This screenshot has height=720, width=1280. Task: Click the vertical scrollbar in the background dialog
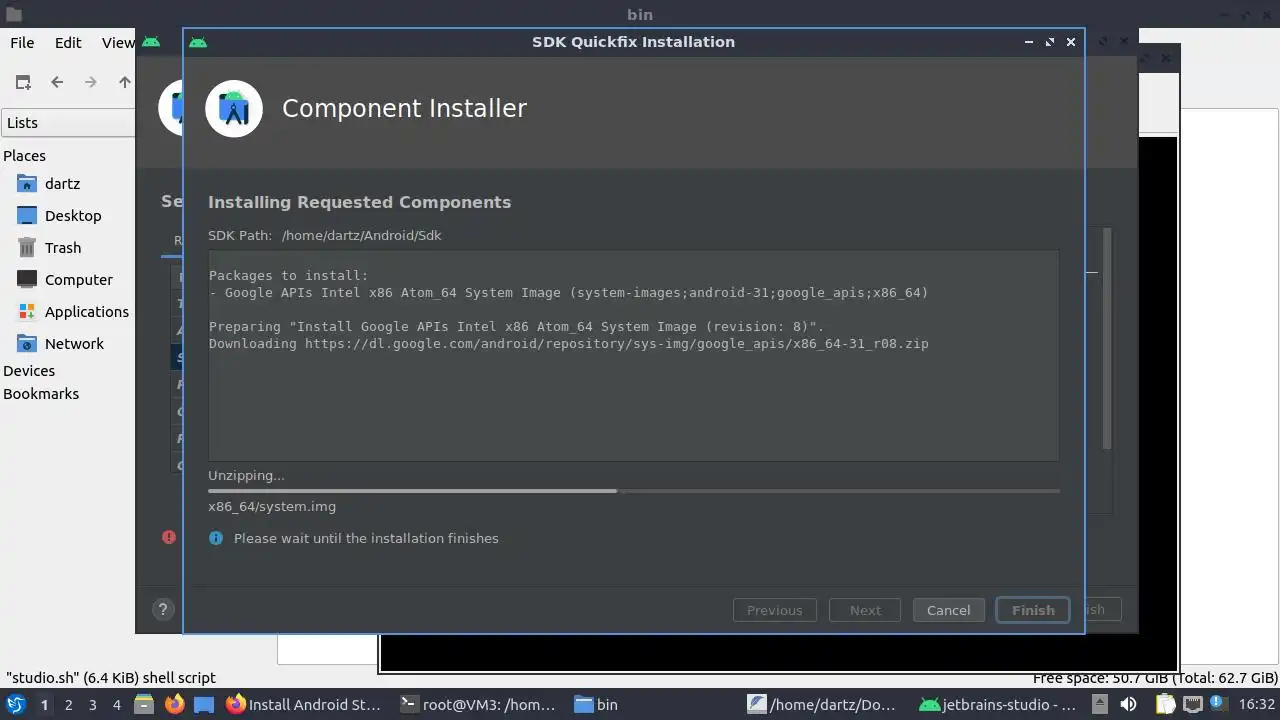(1107, 338)
